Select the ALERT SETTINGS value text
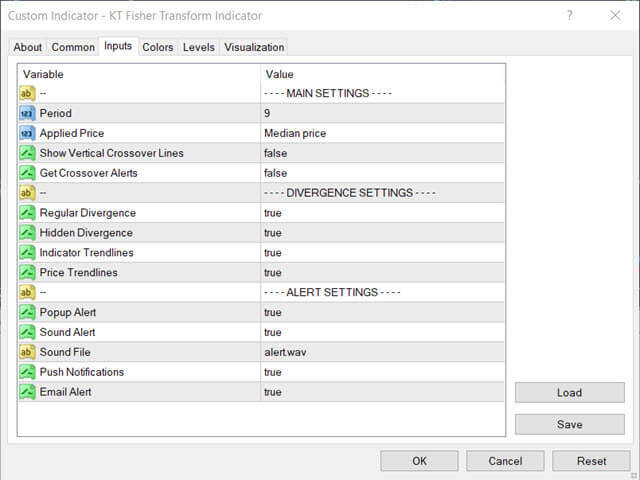 click(x=332, y=293)
